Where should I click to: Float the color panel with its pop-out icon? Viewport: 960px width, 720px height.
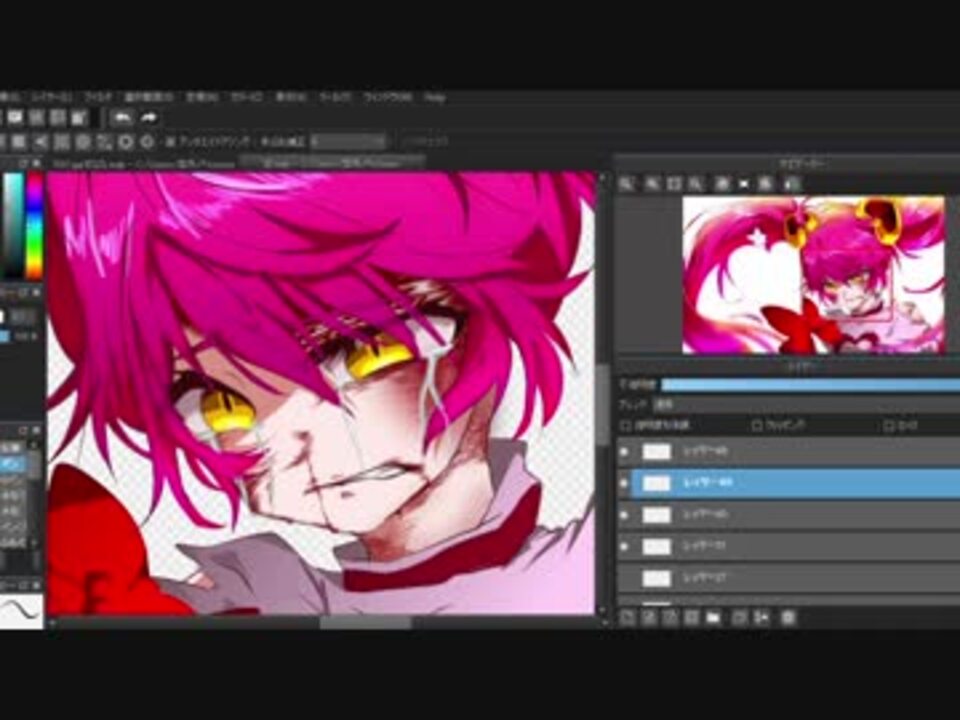tap(23, 163)
